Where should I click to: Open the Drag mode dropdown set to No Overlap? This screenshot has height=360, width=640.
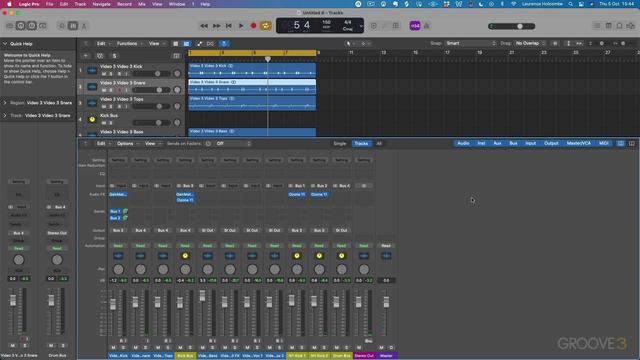click(530, 43)
